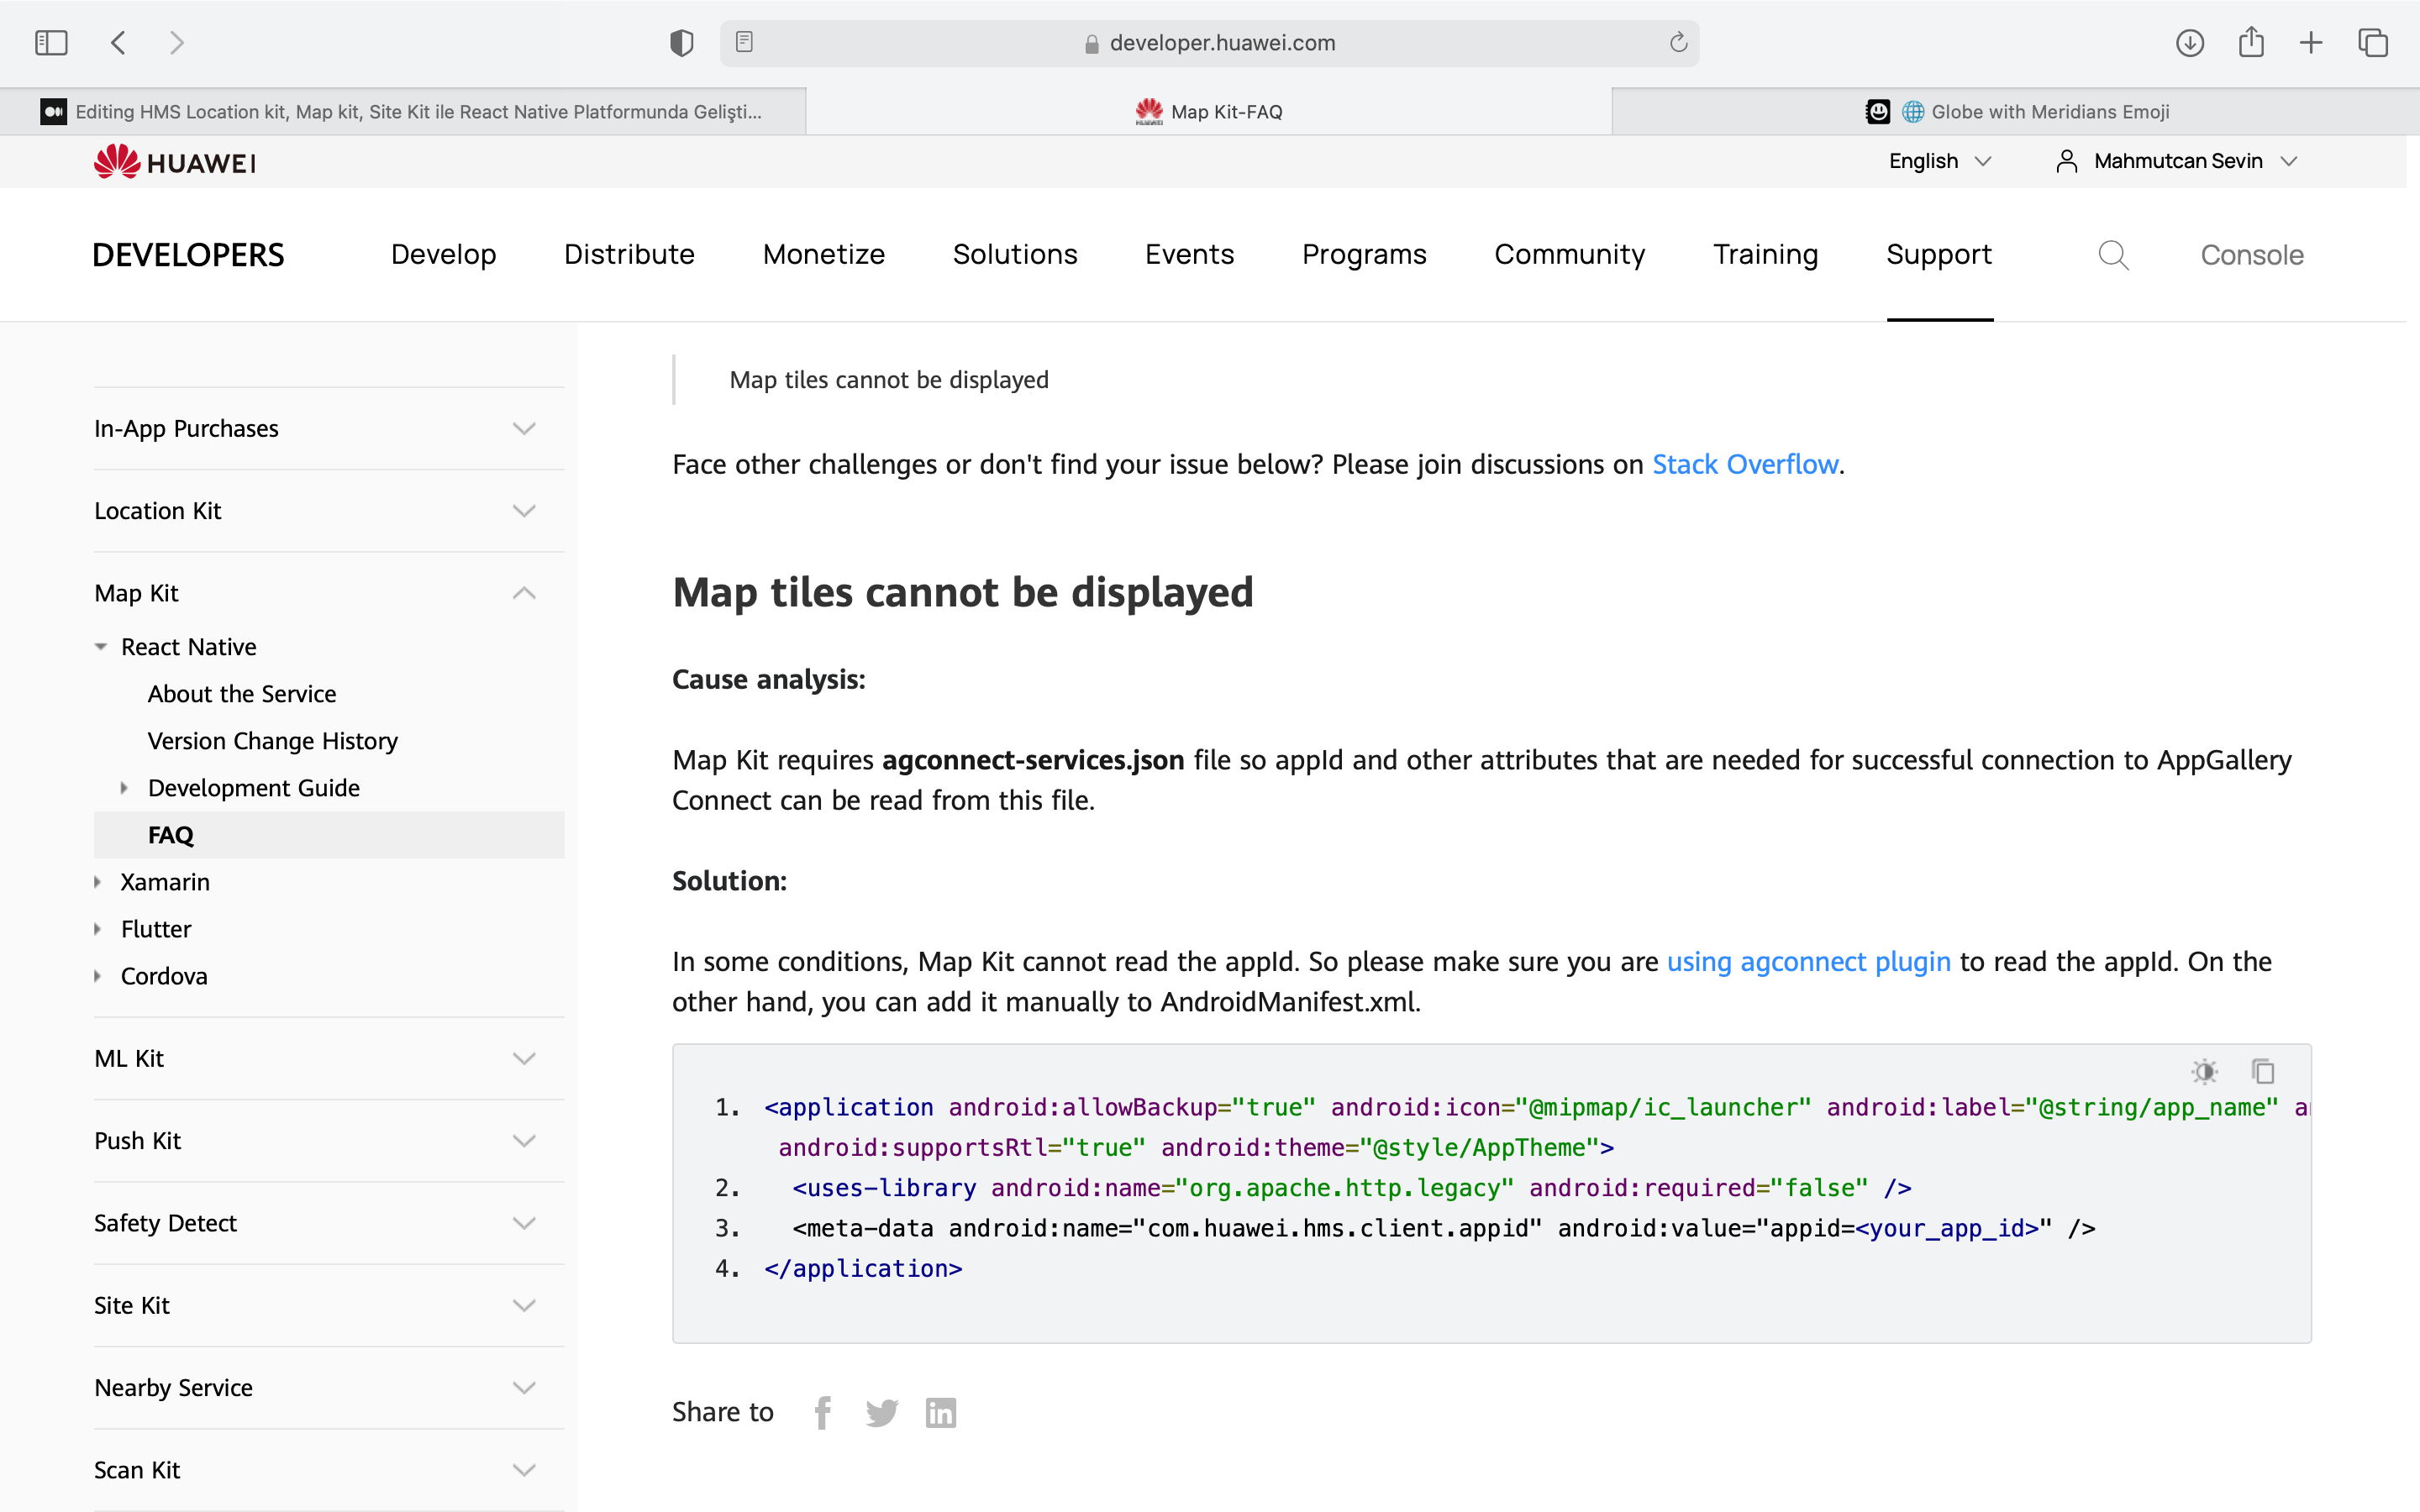Share to LinkedIn icon
Image resolution: width=2420 pixels, height=1512 pixels.
941,1412
